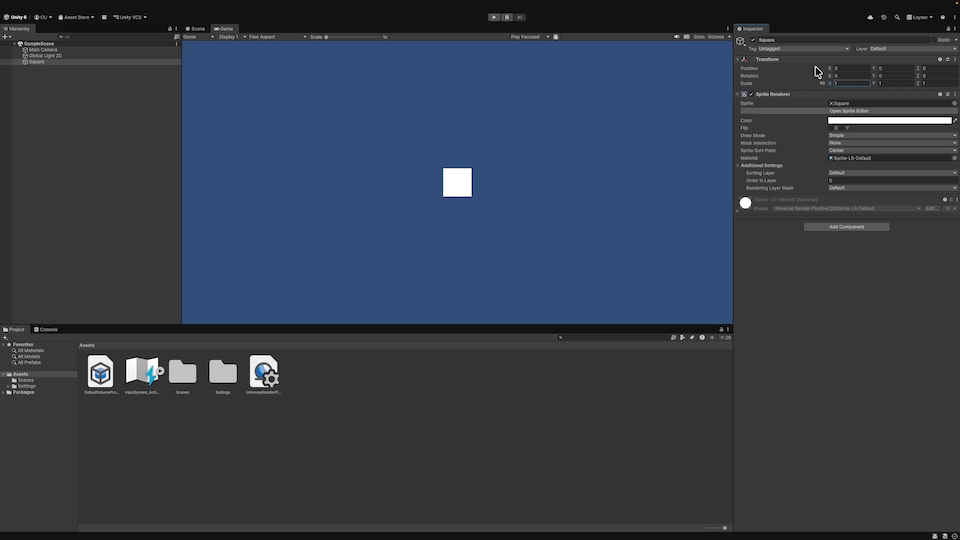This screenshot has height=540, width=960.
Task: Open the Play Focused dropdown
Action: pos(530,37)
